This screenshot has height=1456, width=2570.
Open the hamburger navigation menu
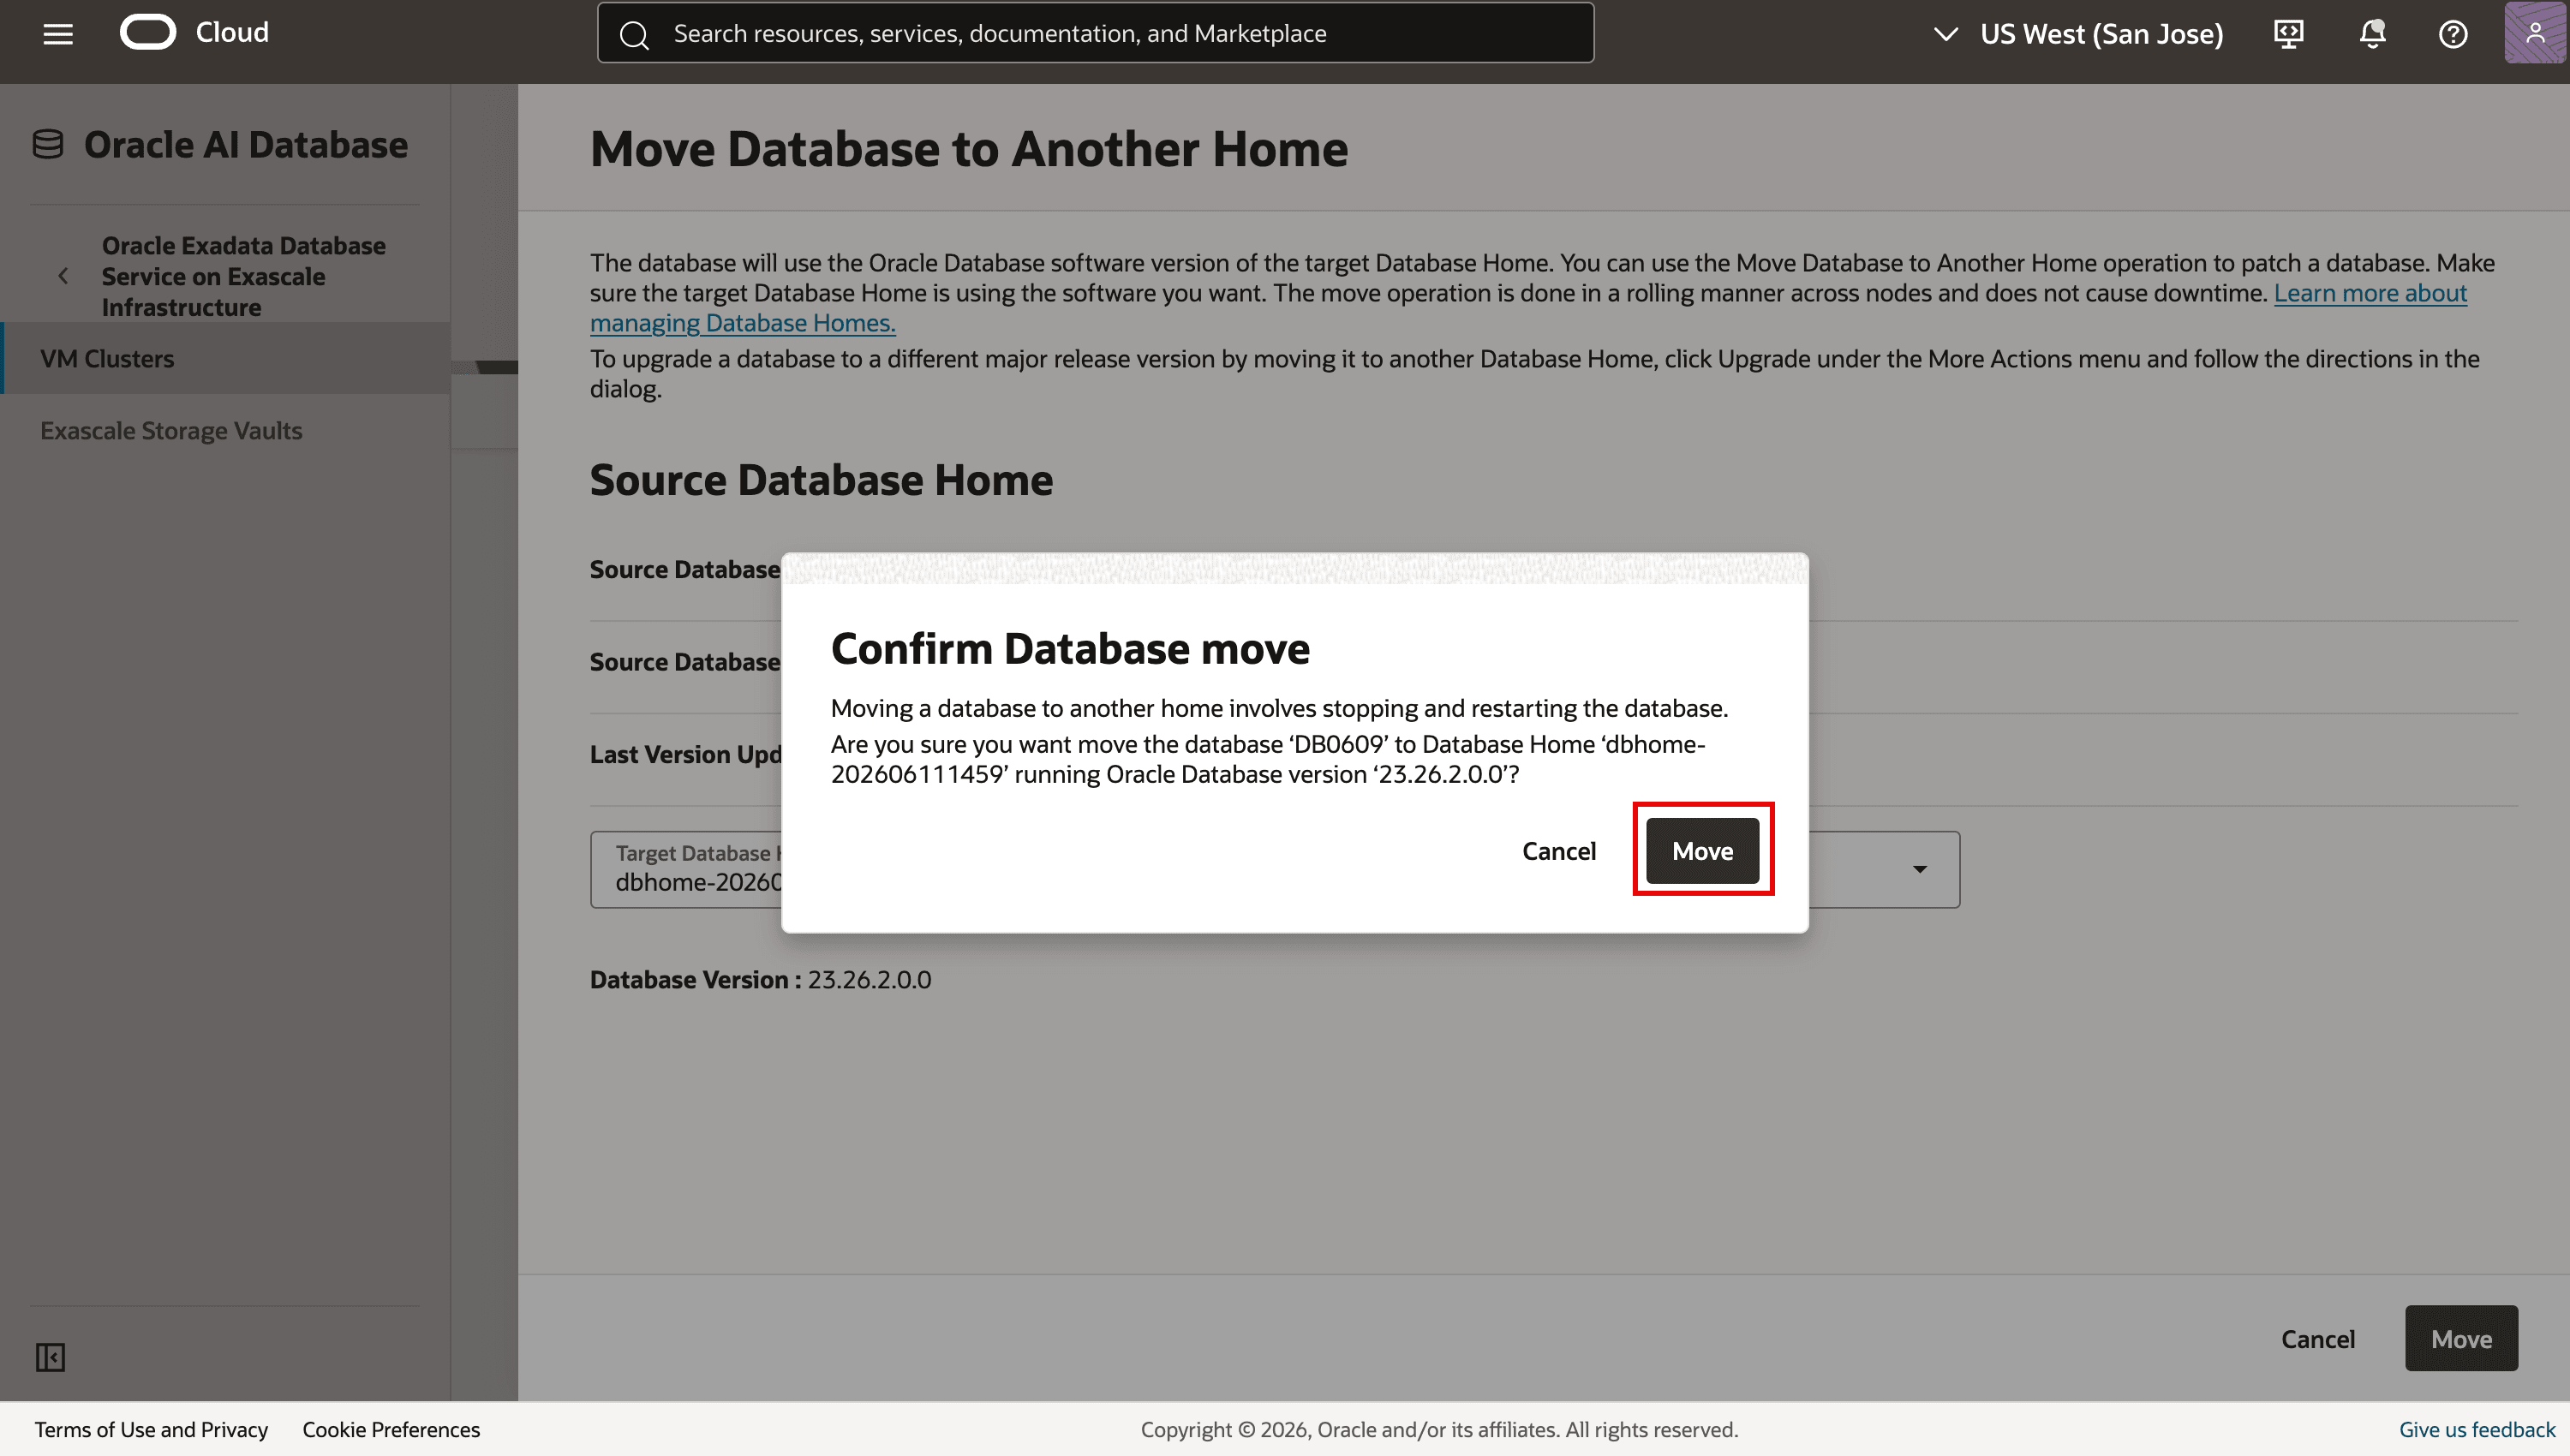58,34
